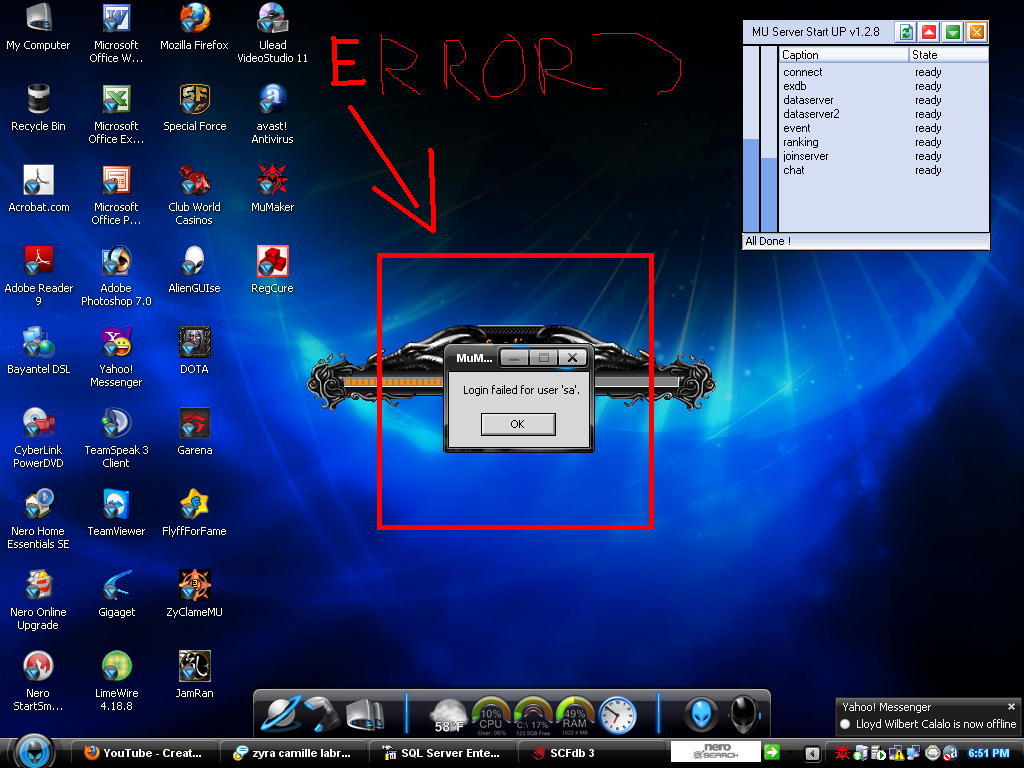1024x768 pixels.
Task: Open Mozilla Firefox from the desktop
Action: click(x=194, y=26)
